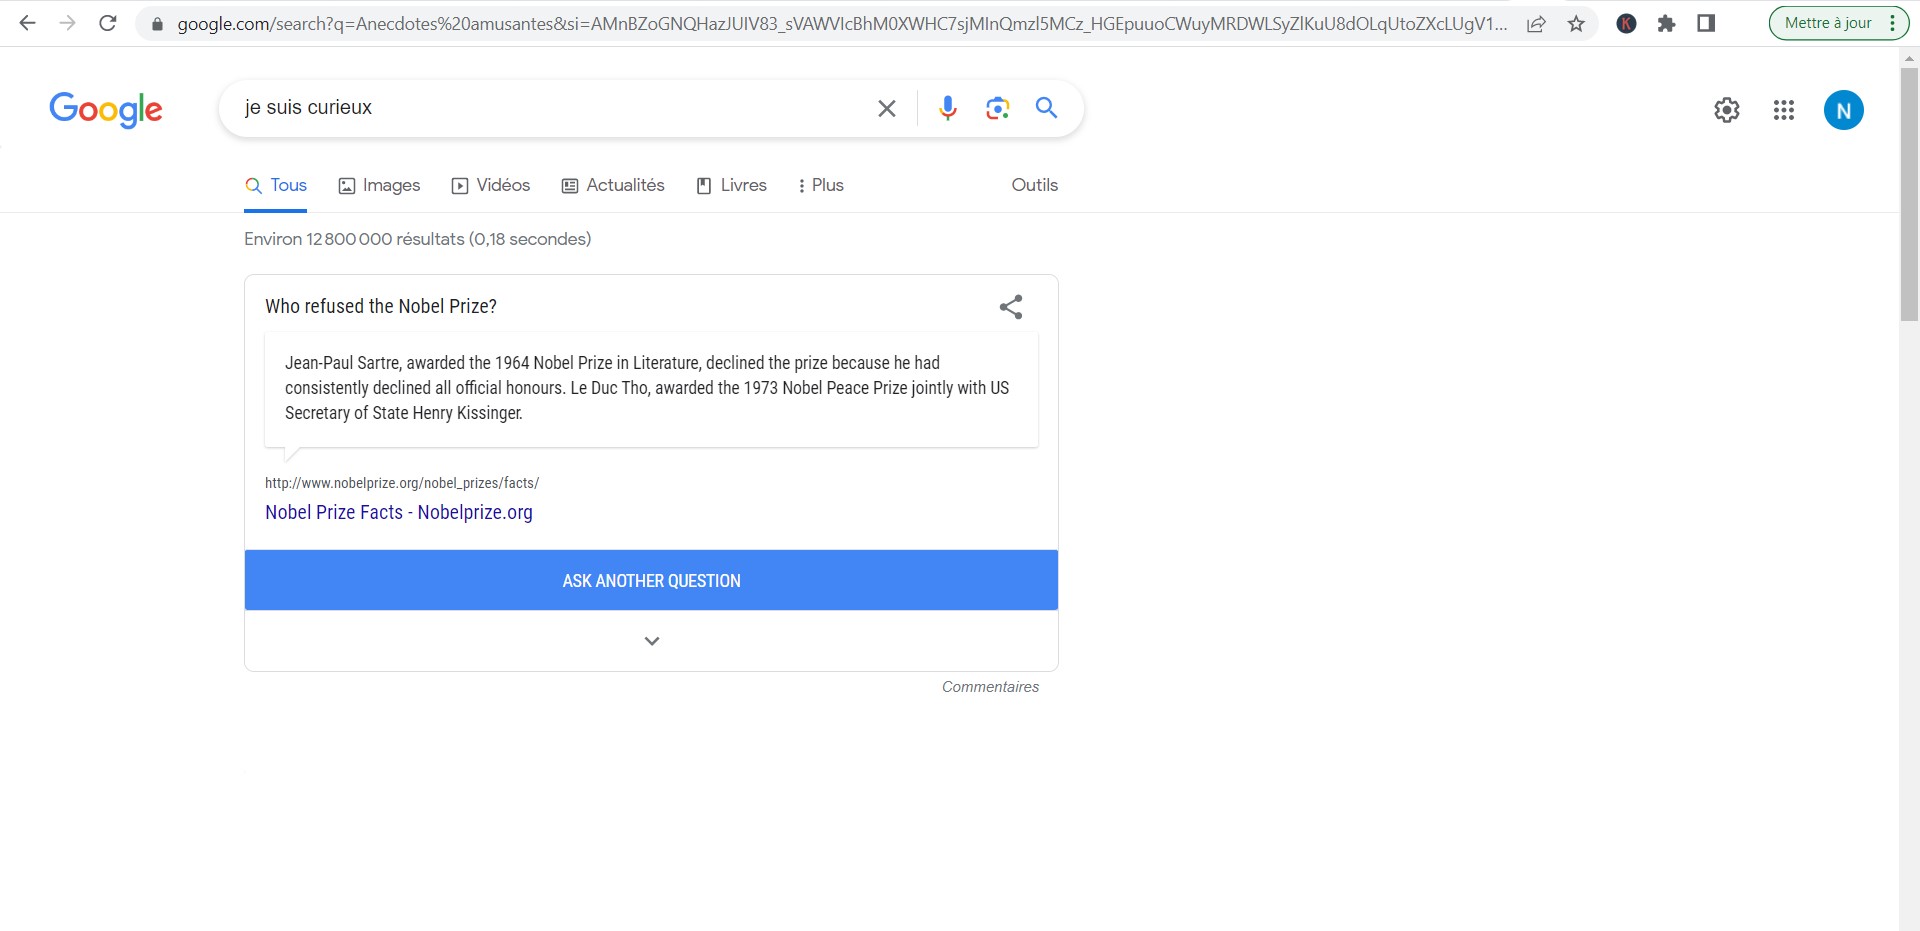Bookmark this page with star icon
This screenshot has width=1920, height=931.
[x=1576, y=24]
